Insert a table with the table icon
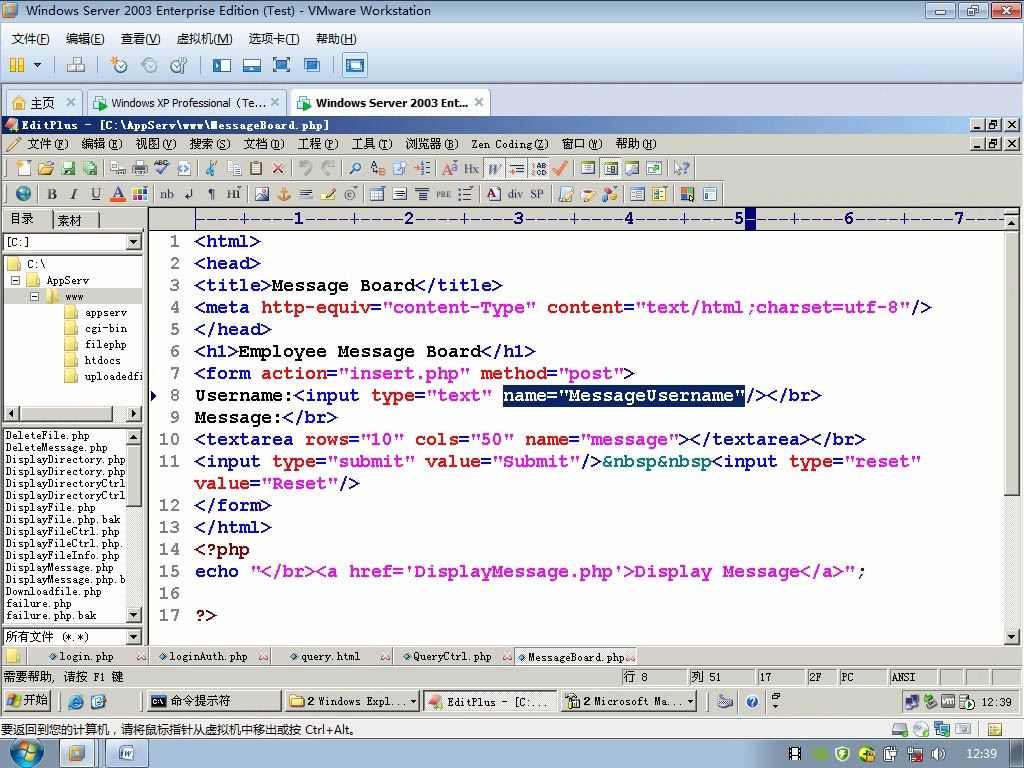The height and width of the screenshot is (768, 1024). (377, 194)
